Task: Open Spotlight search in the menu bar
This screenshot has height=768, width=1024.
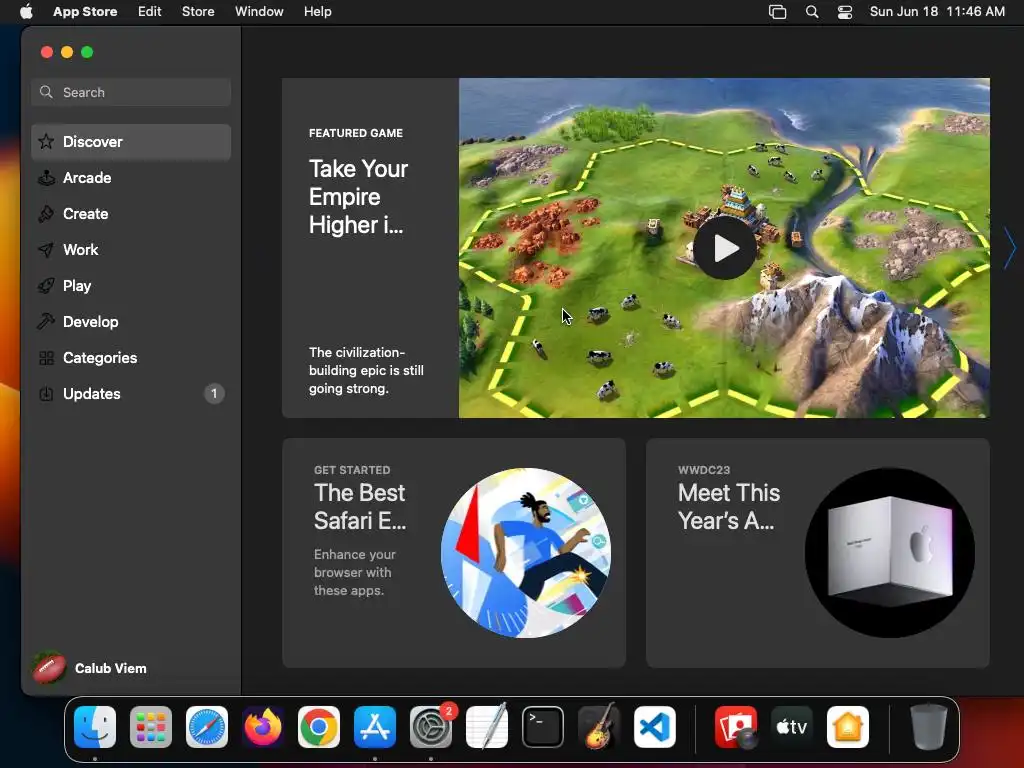Action: tap(812, 12)
